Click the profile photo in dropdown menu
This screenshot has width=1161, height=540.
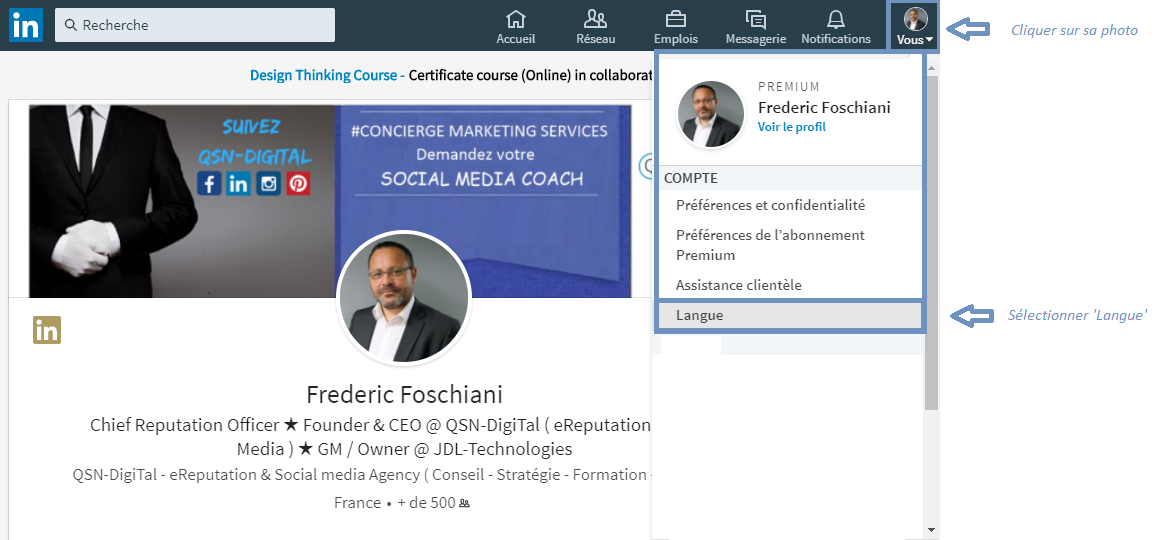(x=711, y=114)
